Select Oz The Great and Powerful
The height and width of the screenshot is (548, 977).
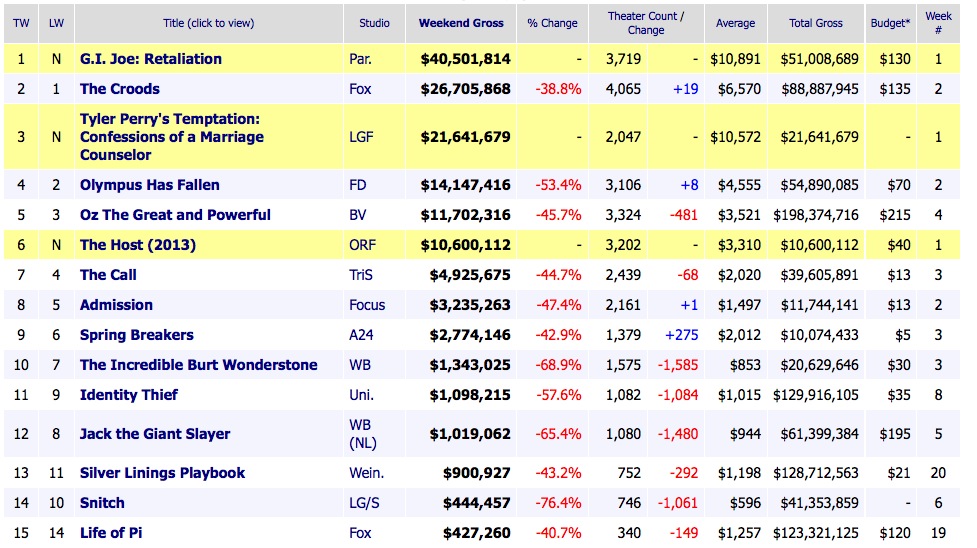[x=175, y=215]
